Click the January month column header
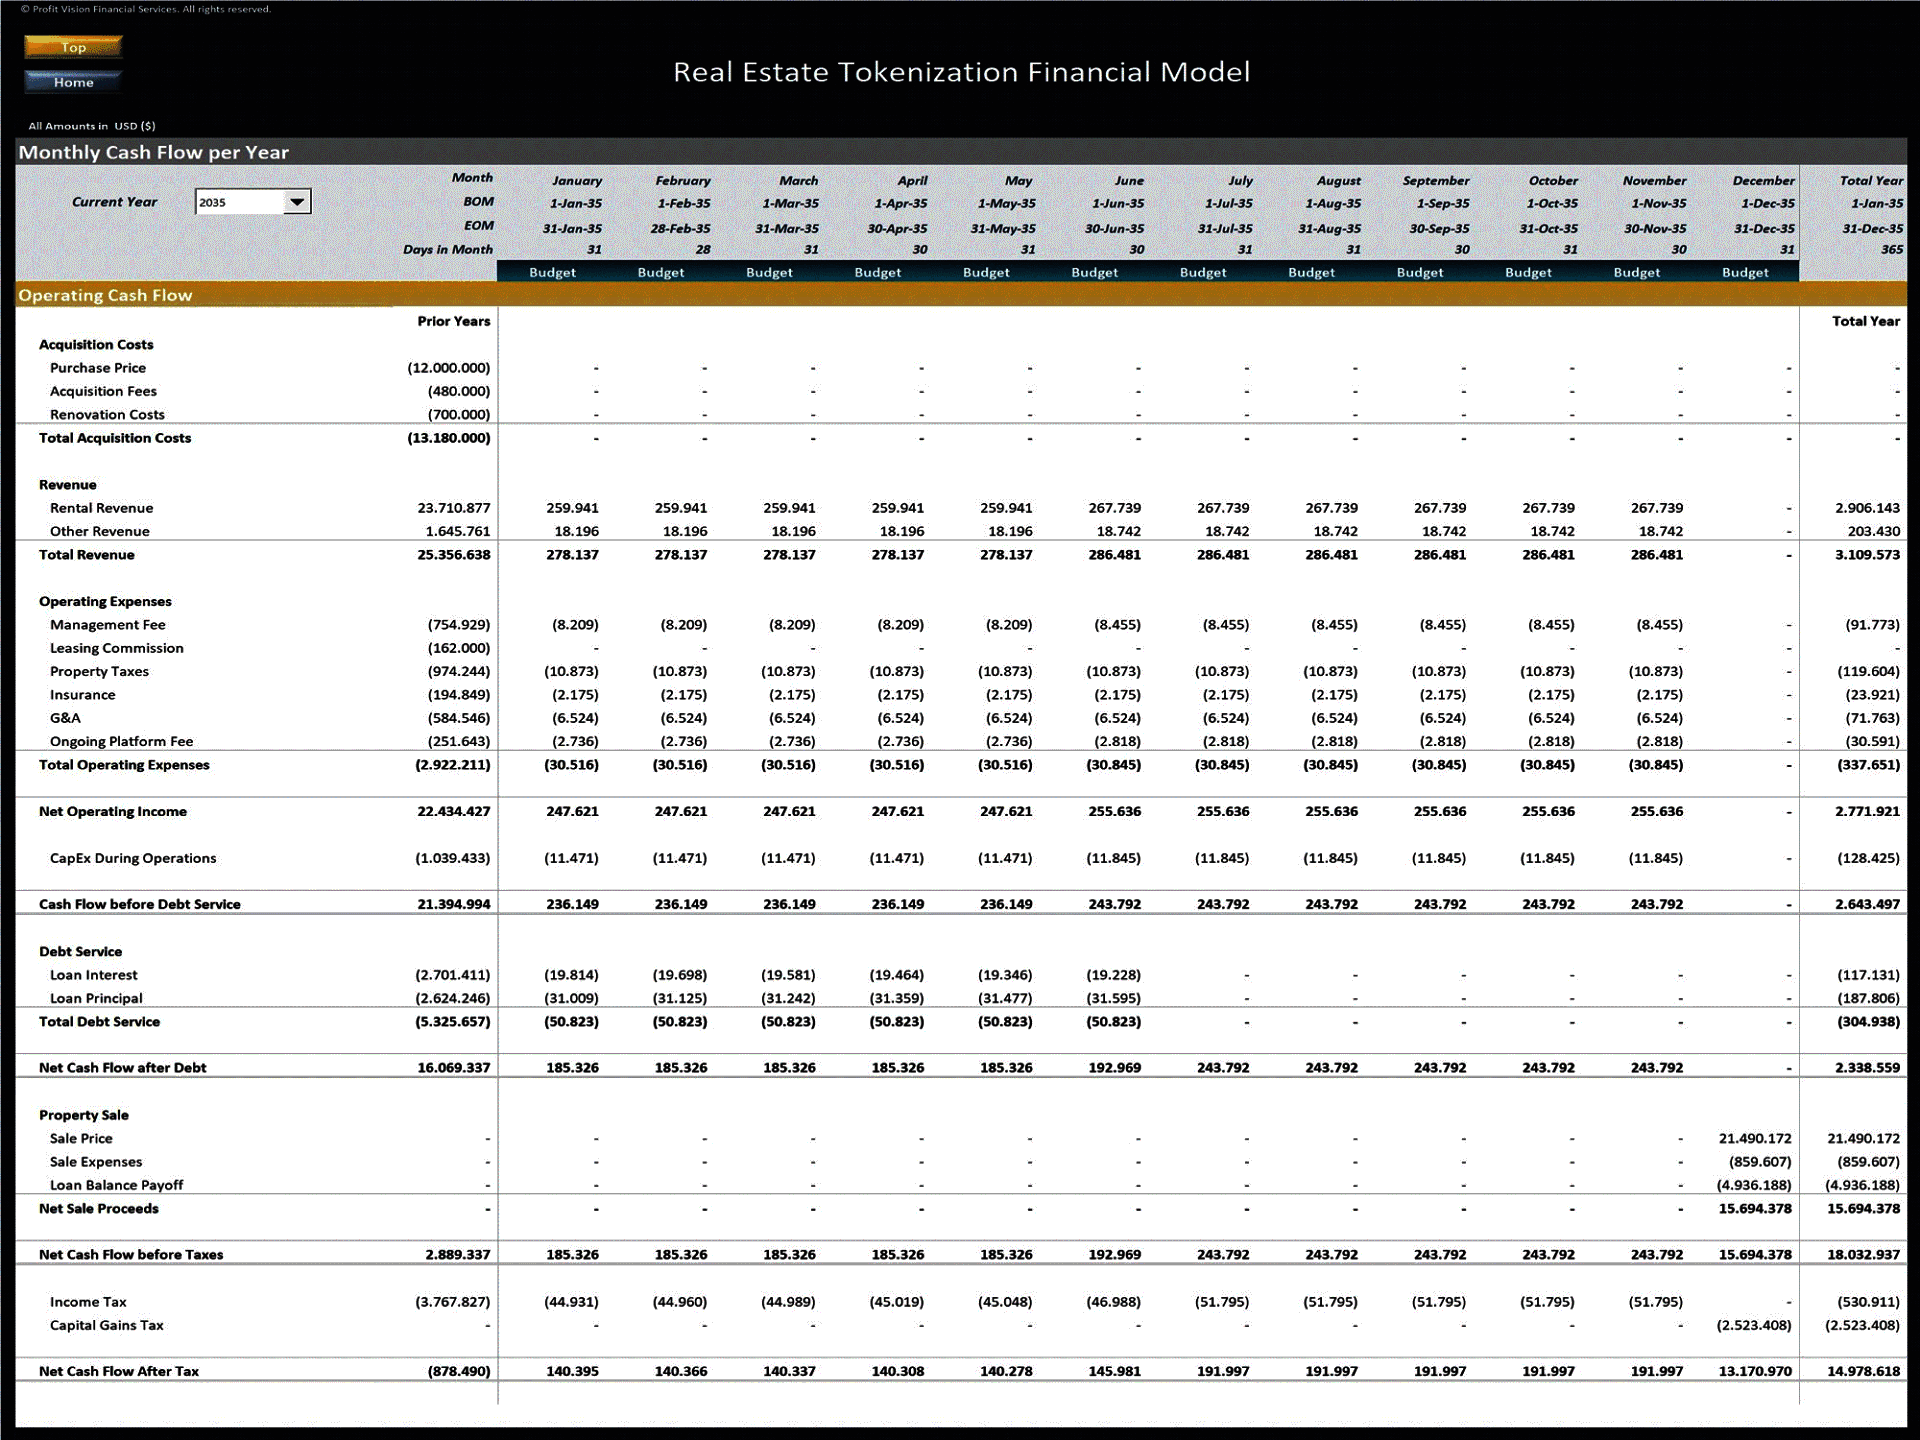Image resolution: width=1920 pixels, height=1440 pixels. (x=576, y=181)
